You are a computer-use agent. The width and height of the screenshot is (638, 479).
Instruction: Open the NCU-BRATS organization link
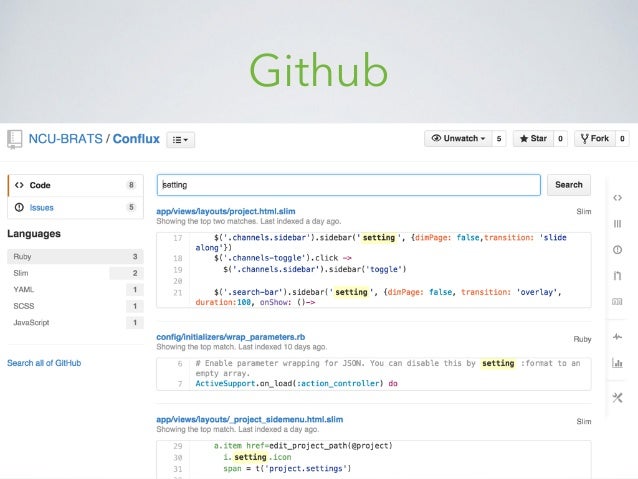66,139
